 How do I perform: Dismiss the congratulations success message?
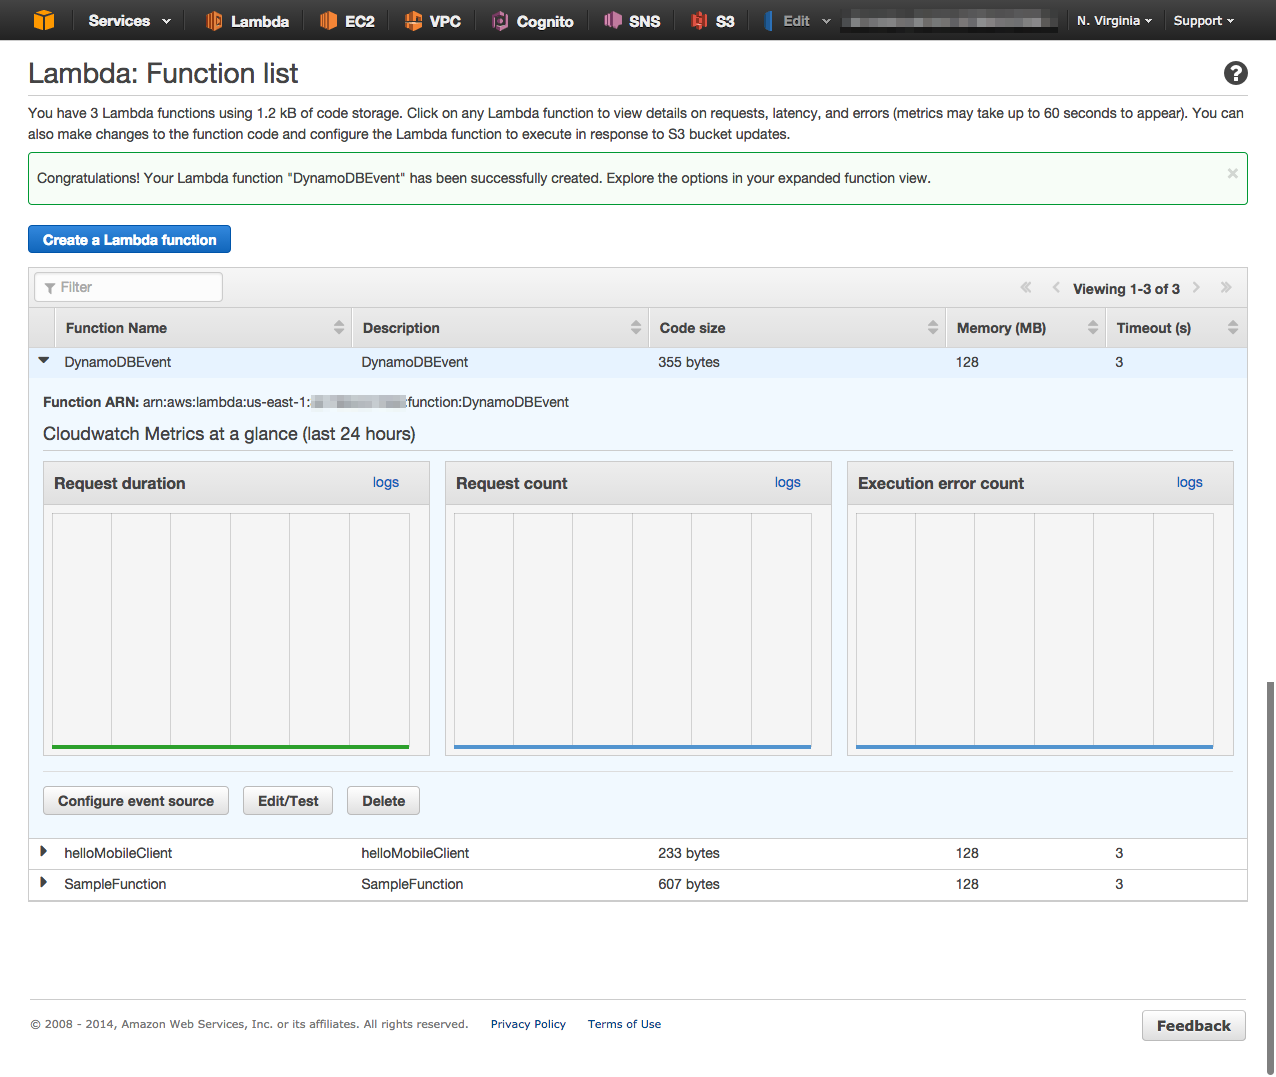click(1232, 172)
